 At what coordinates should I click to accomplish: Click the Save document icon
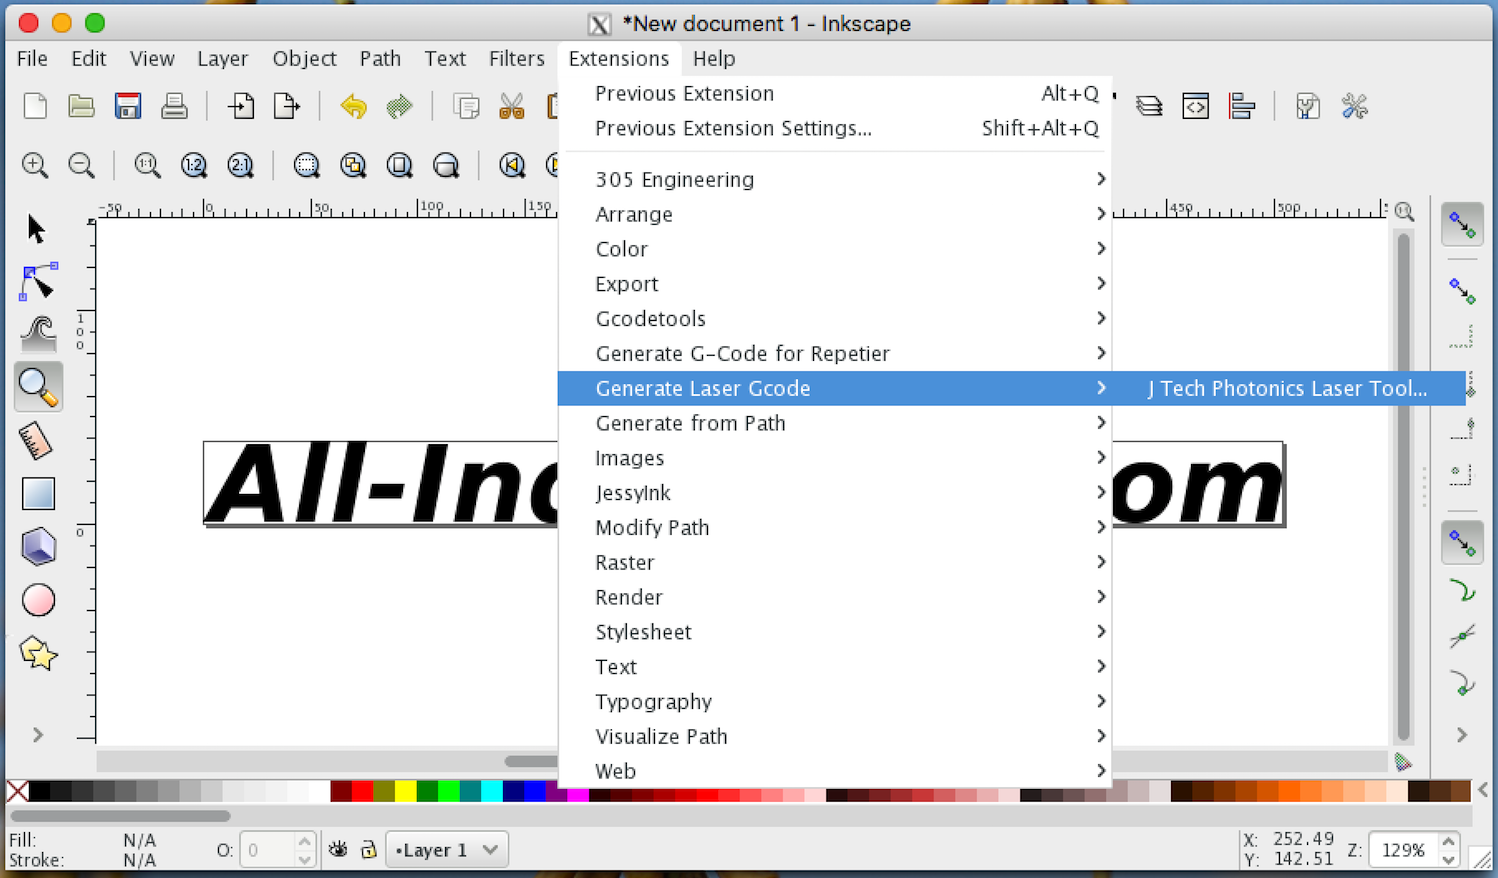click(x=128, y=106)
